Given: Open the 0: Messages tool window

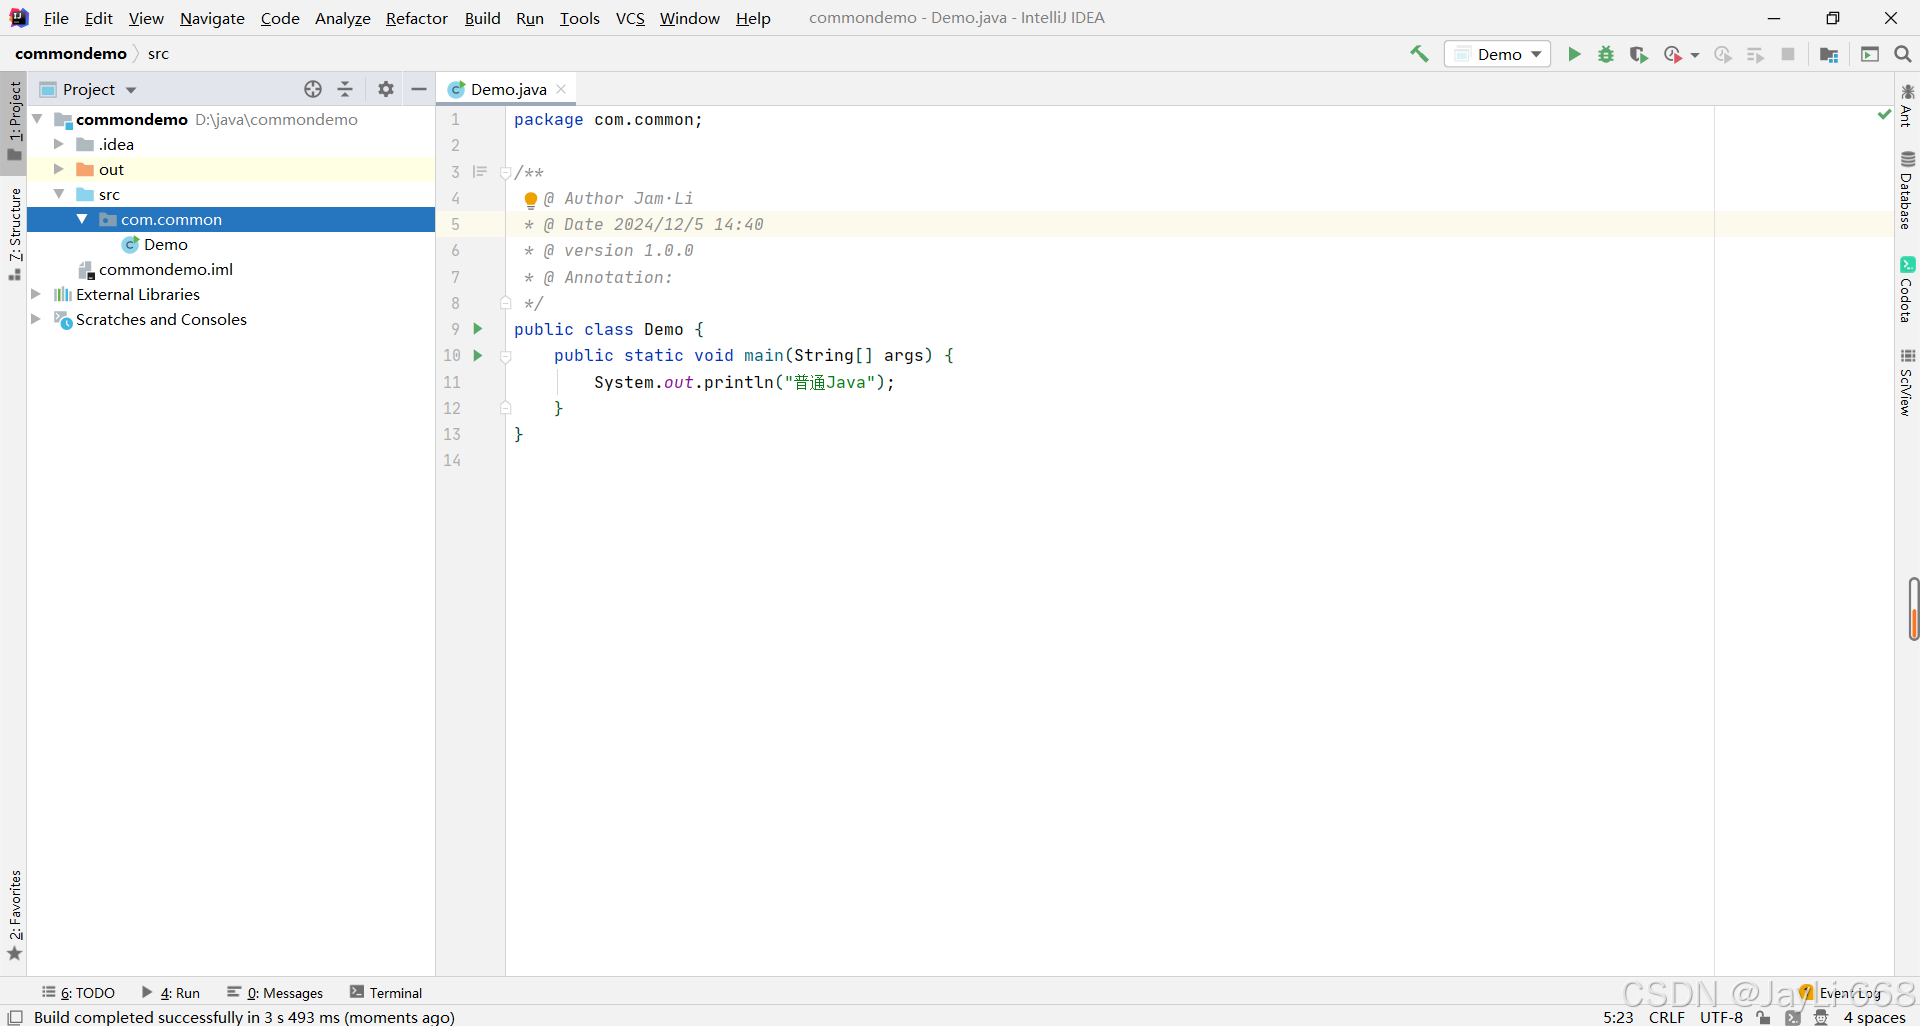Looking at the screenshot, I should pos(275,993).
